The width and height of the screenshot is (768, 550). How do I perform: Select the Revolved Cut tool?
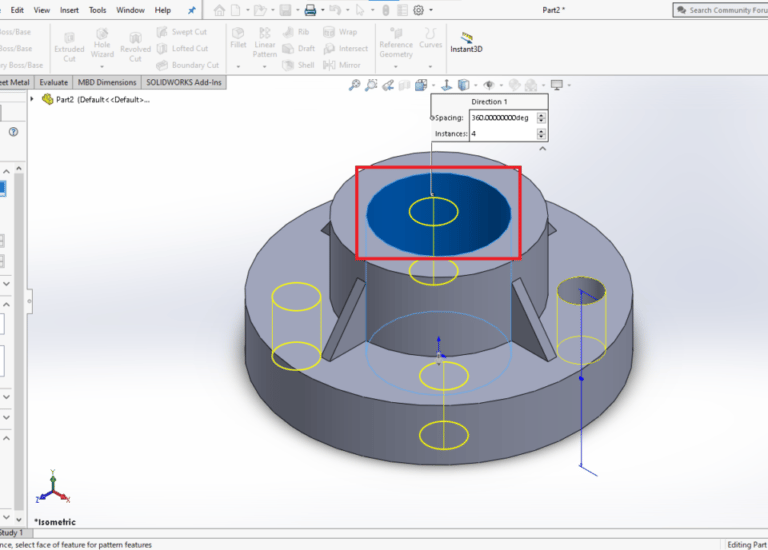click(x=135, y=47)
